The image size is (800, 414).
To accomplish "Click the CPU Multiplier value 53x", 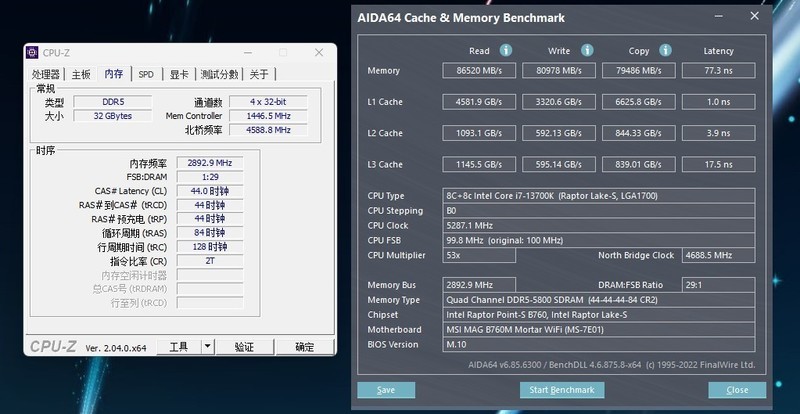I will (x=479, y=255).
